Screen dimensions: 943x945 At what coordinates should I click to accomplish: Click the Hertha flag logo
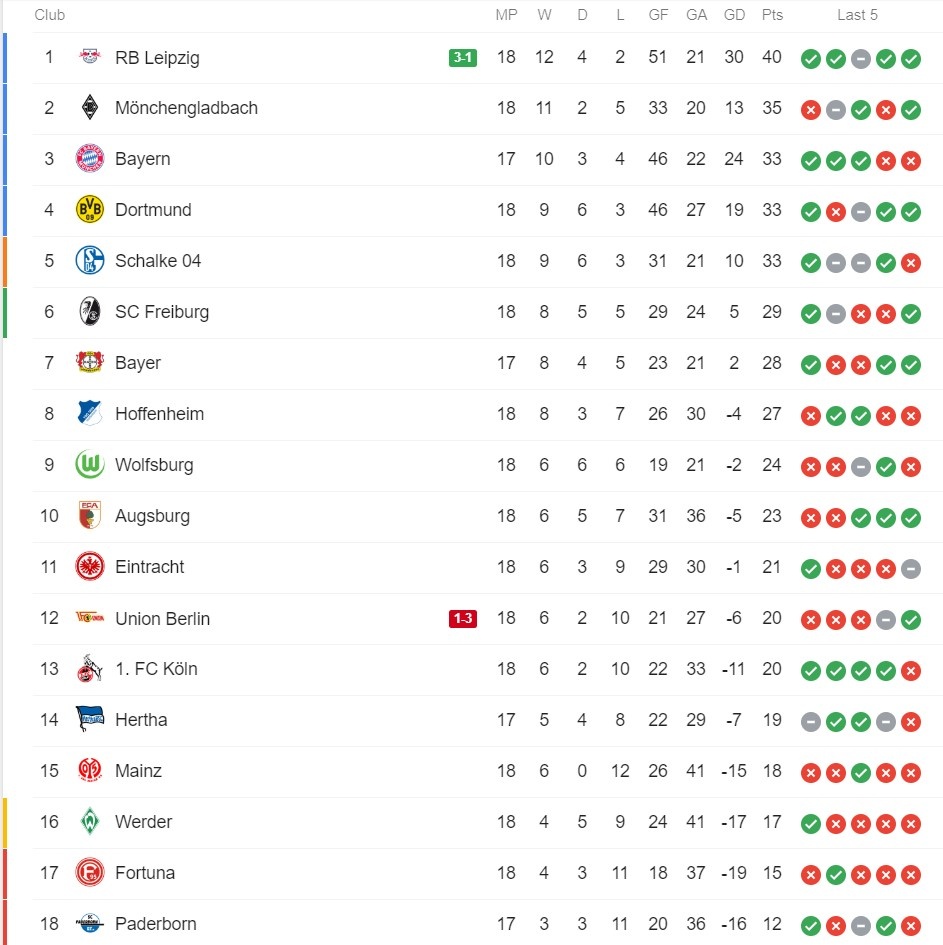click(x=89, y=719)
